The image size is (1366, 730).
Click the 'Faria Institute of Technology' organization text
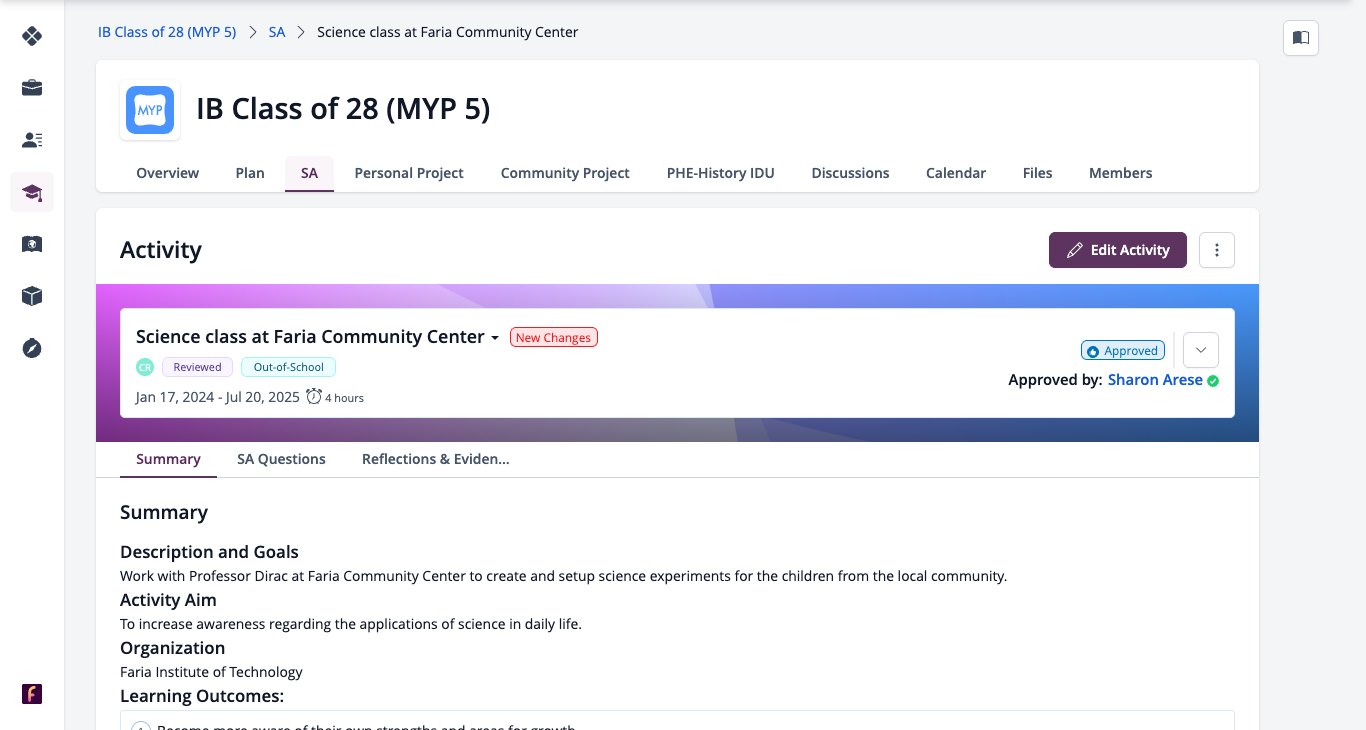tap(211, 672)
